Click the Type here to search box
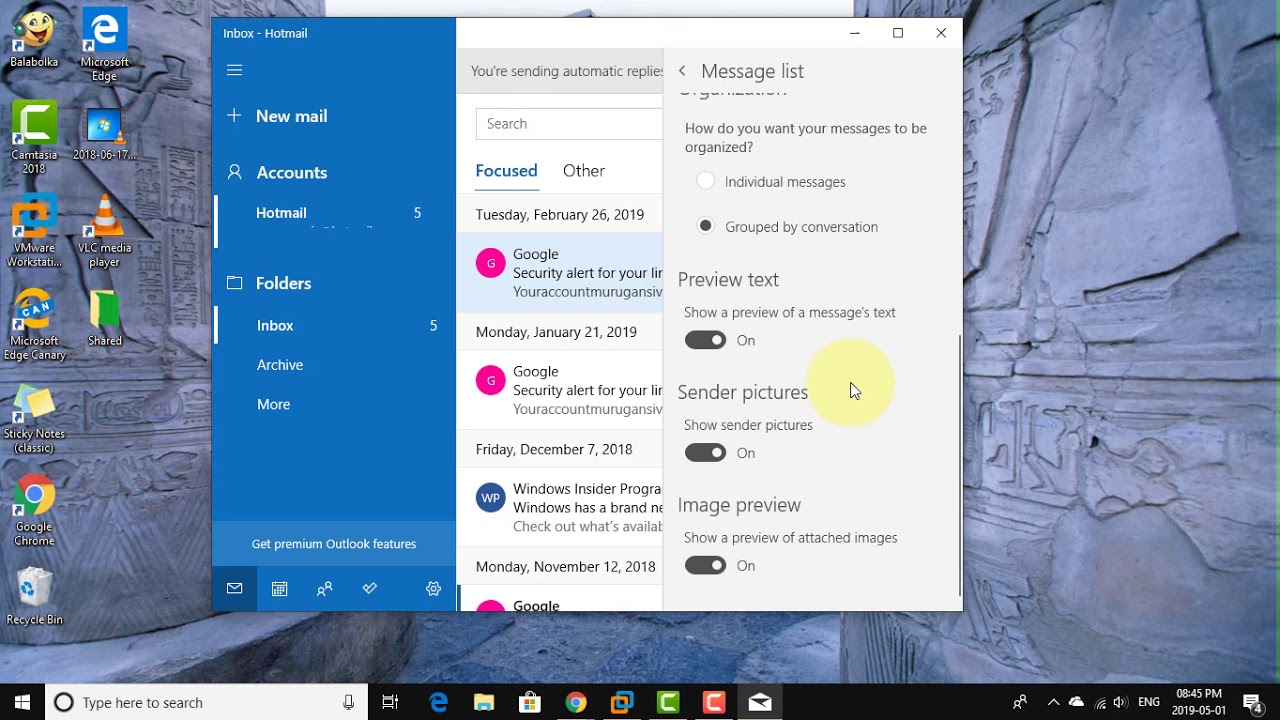This screenshot has width=1280, height=720. point(206,702)
